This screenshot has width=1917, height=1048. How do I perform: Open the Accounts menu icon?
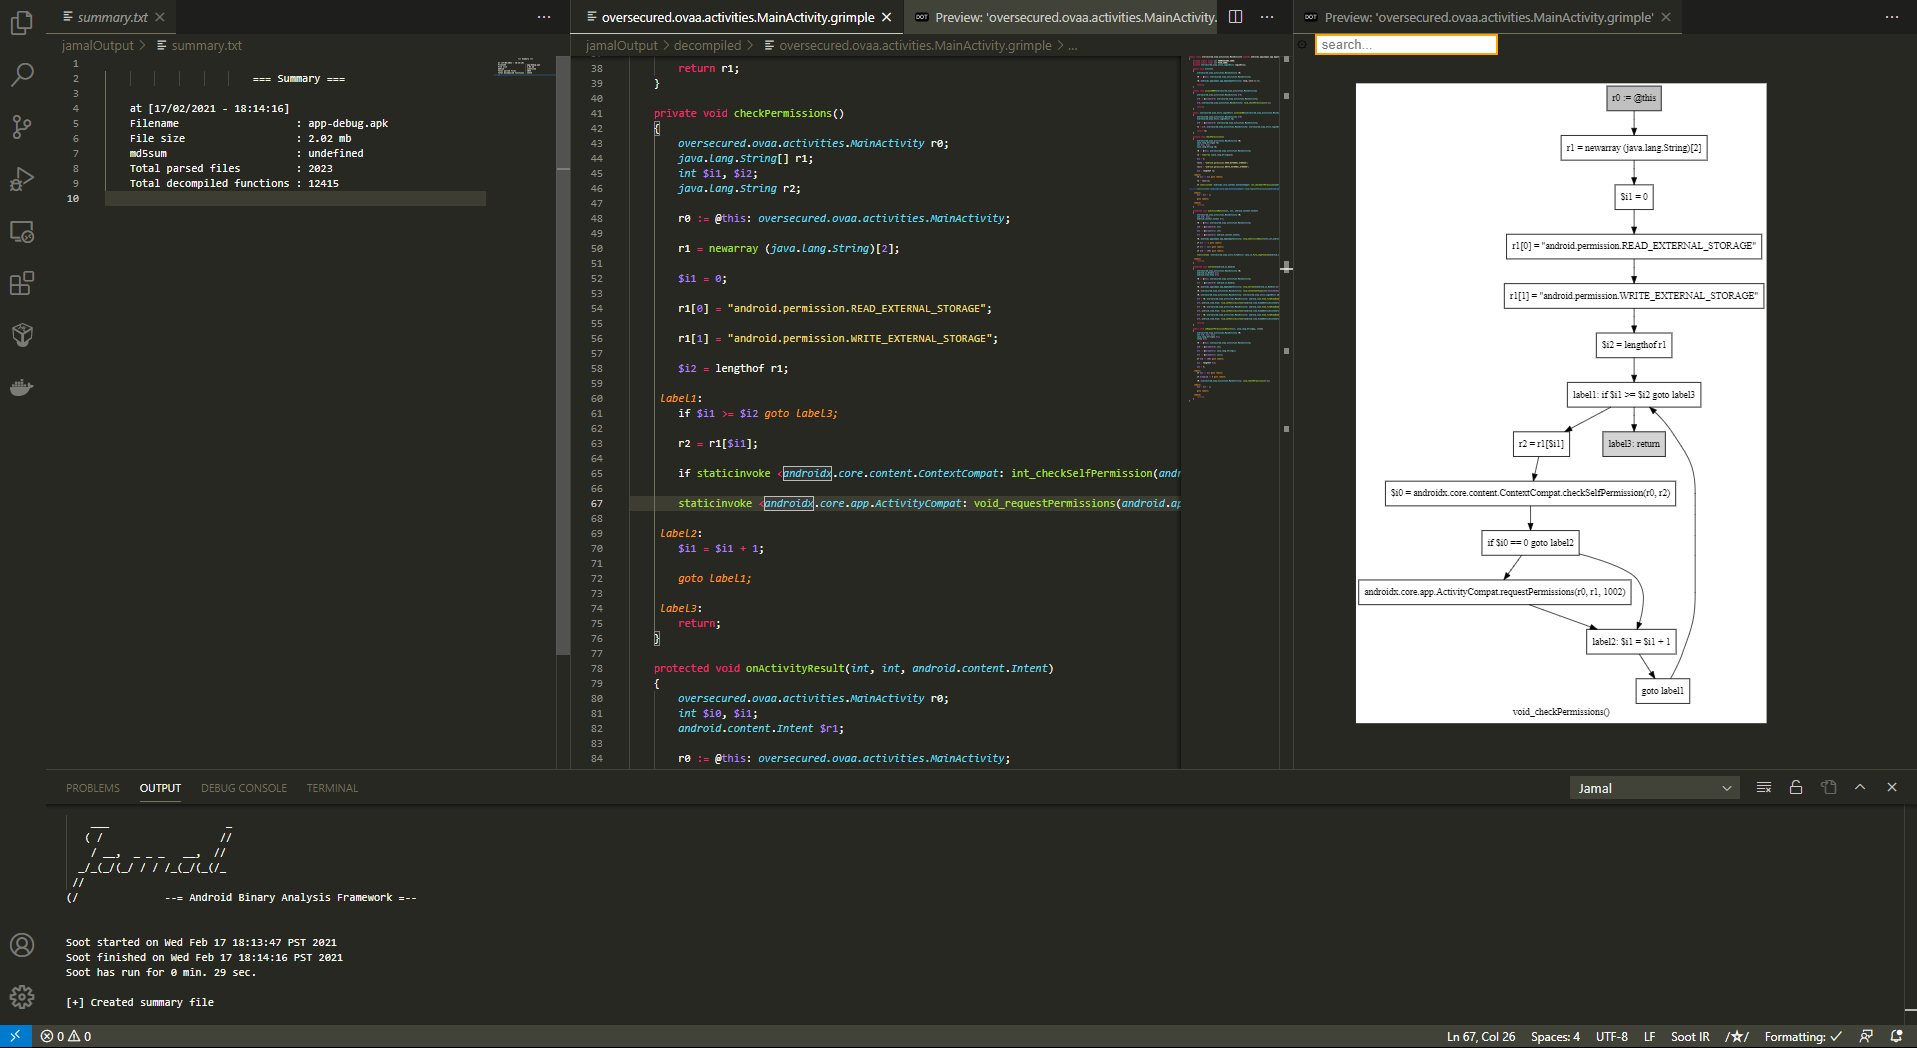tap(22, 945)
